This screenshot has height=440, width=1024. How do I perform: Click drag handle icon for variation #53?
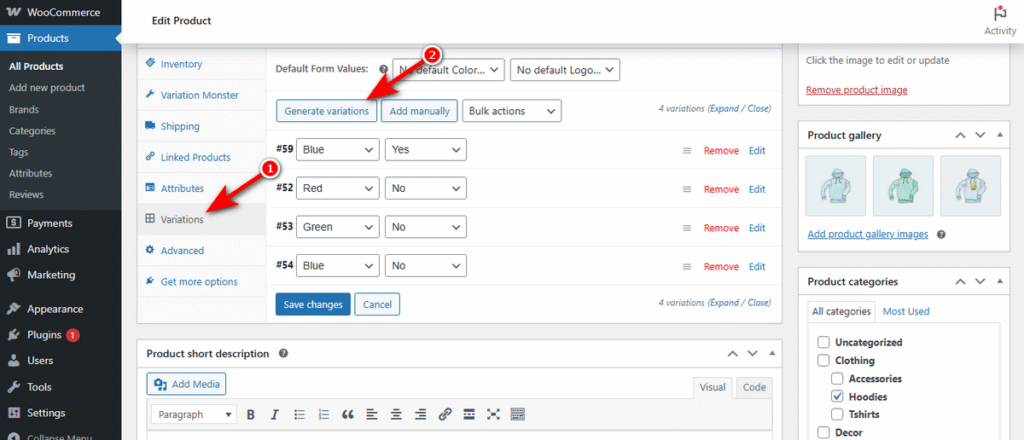coord(686,228)
